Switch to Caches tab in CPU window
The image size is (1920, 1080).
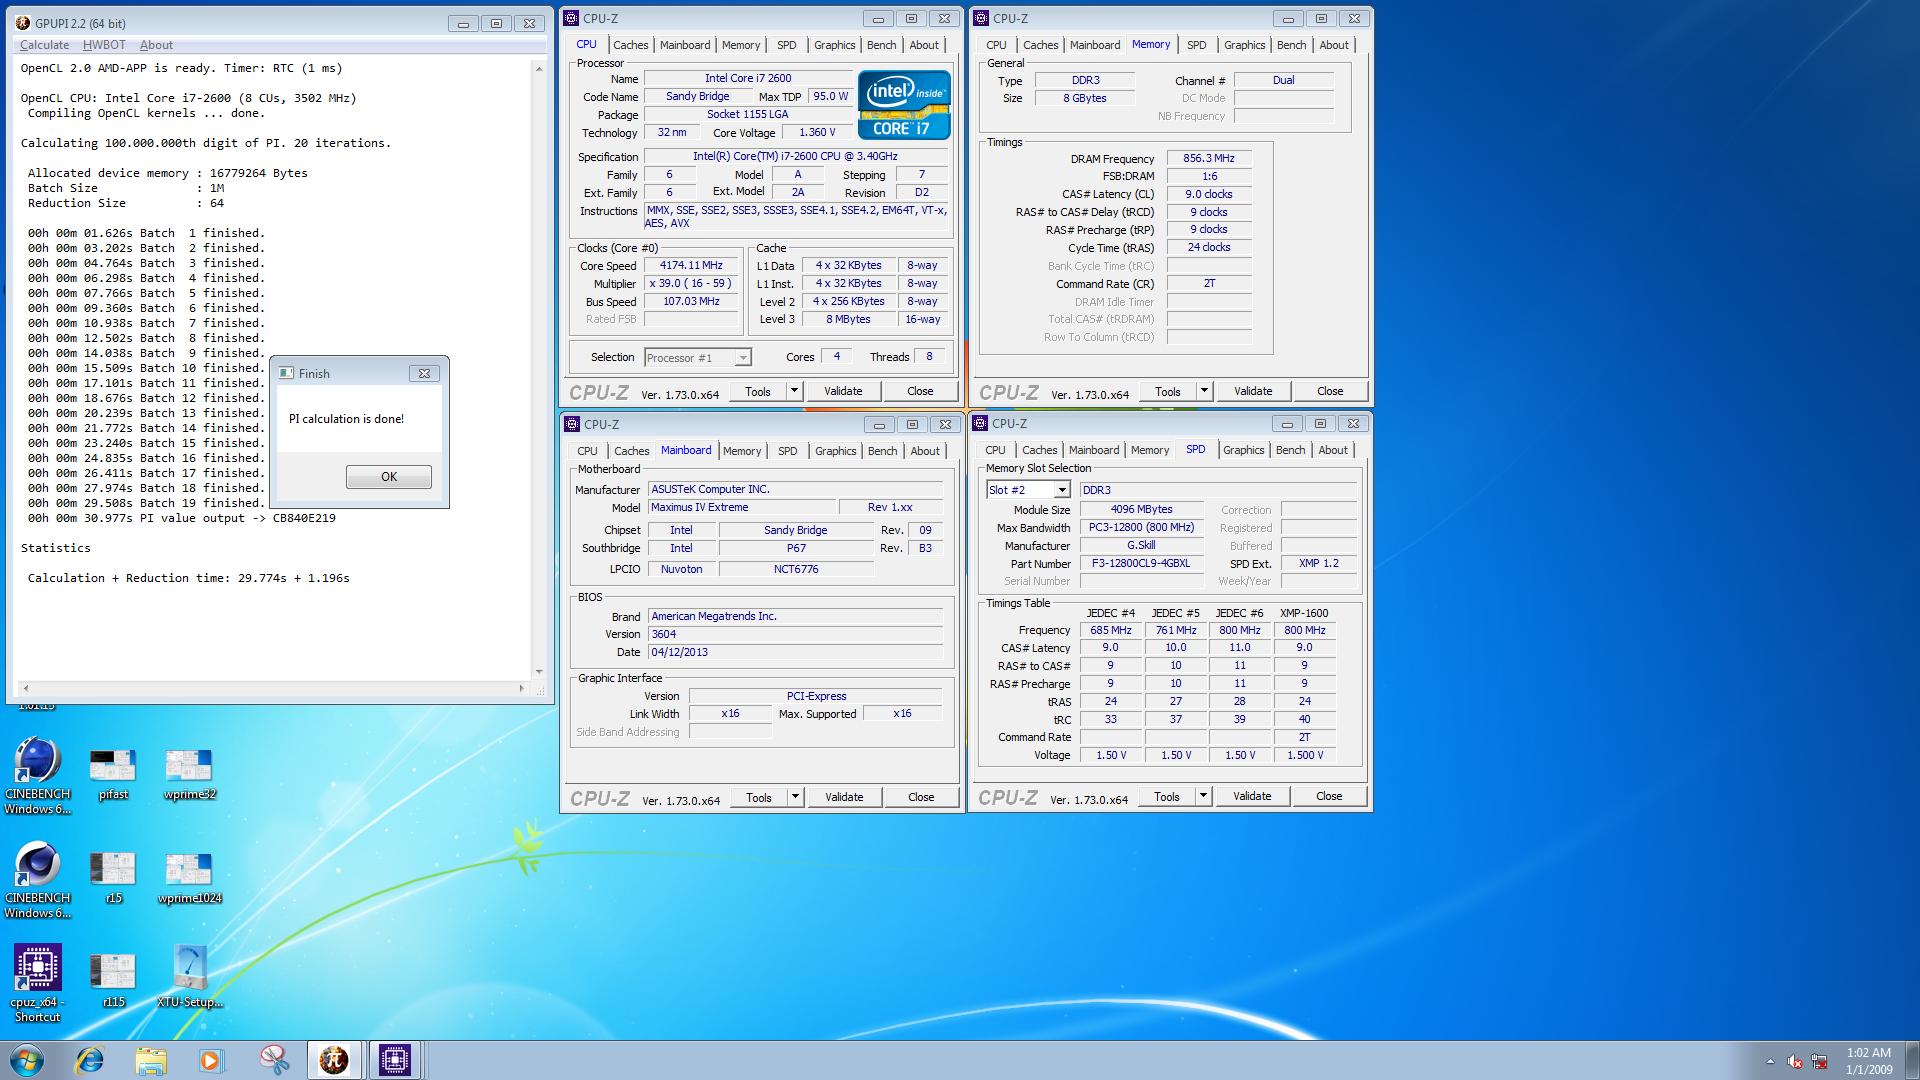pos(630,45)
